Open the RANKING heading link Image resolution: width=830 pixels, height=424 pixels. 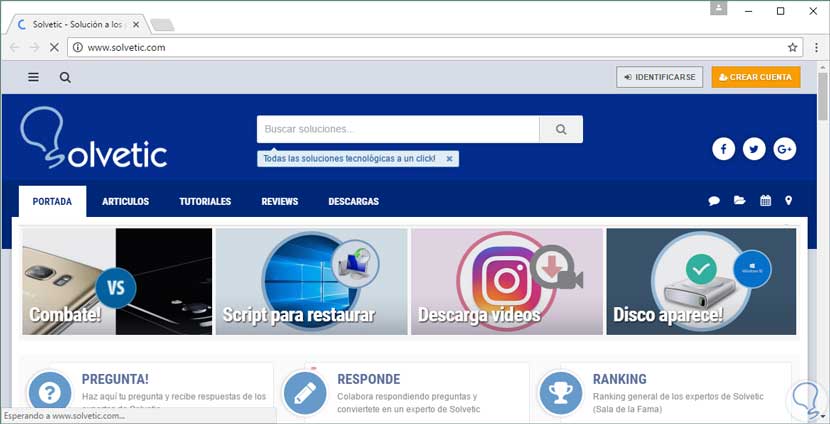tap(619, 379)
